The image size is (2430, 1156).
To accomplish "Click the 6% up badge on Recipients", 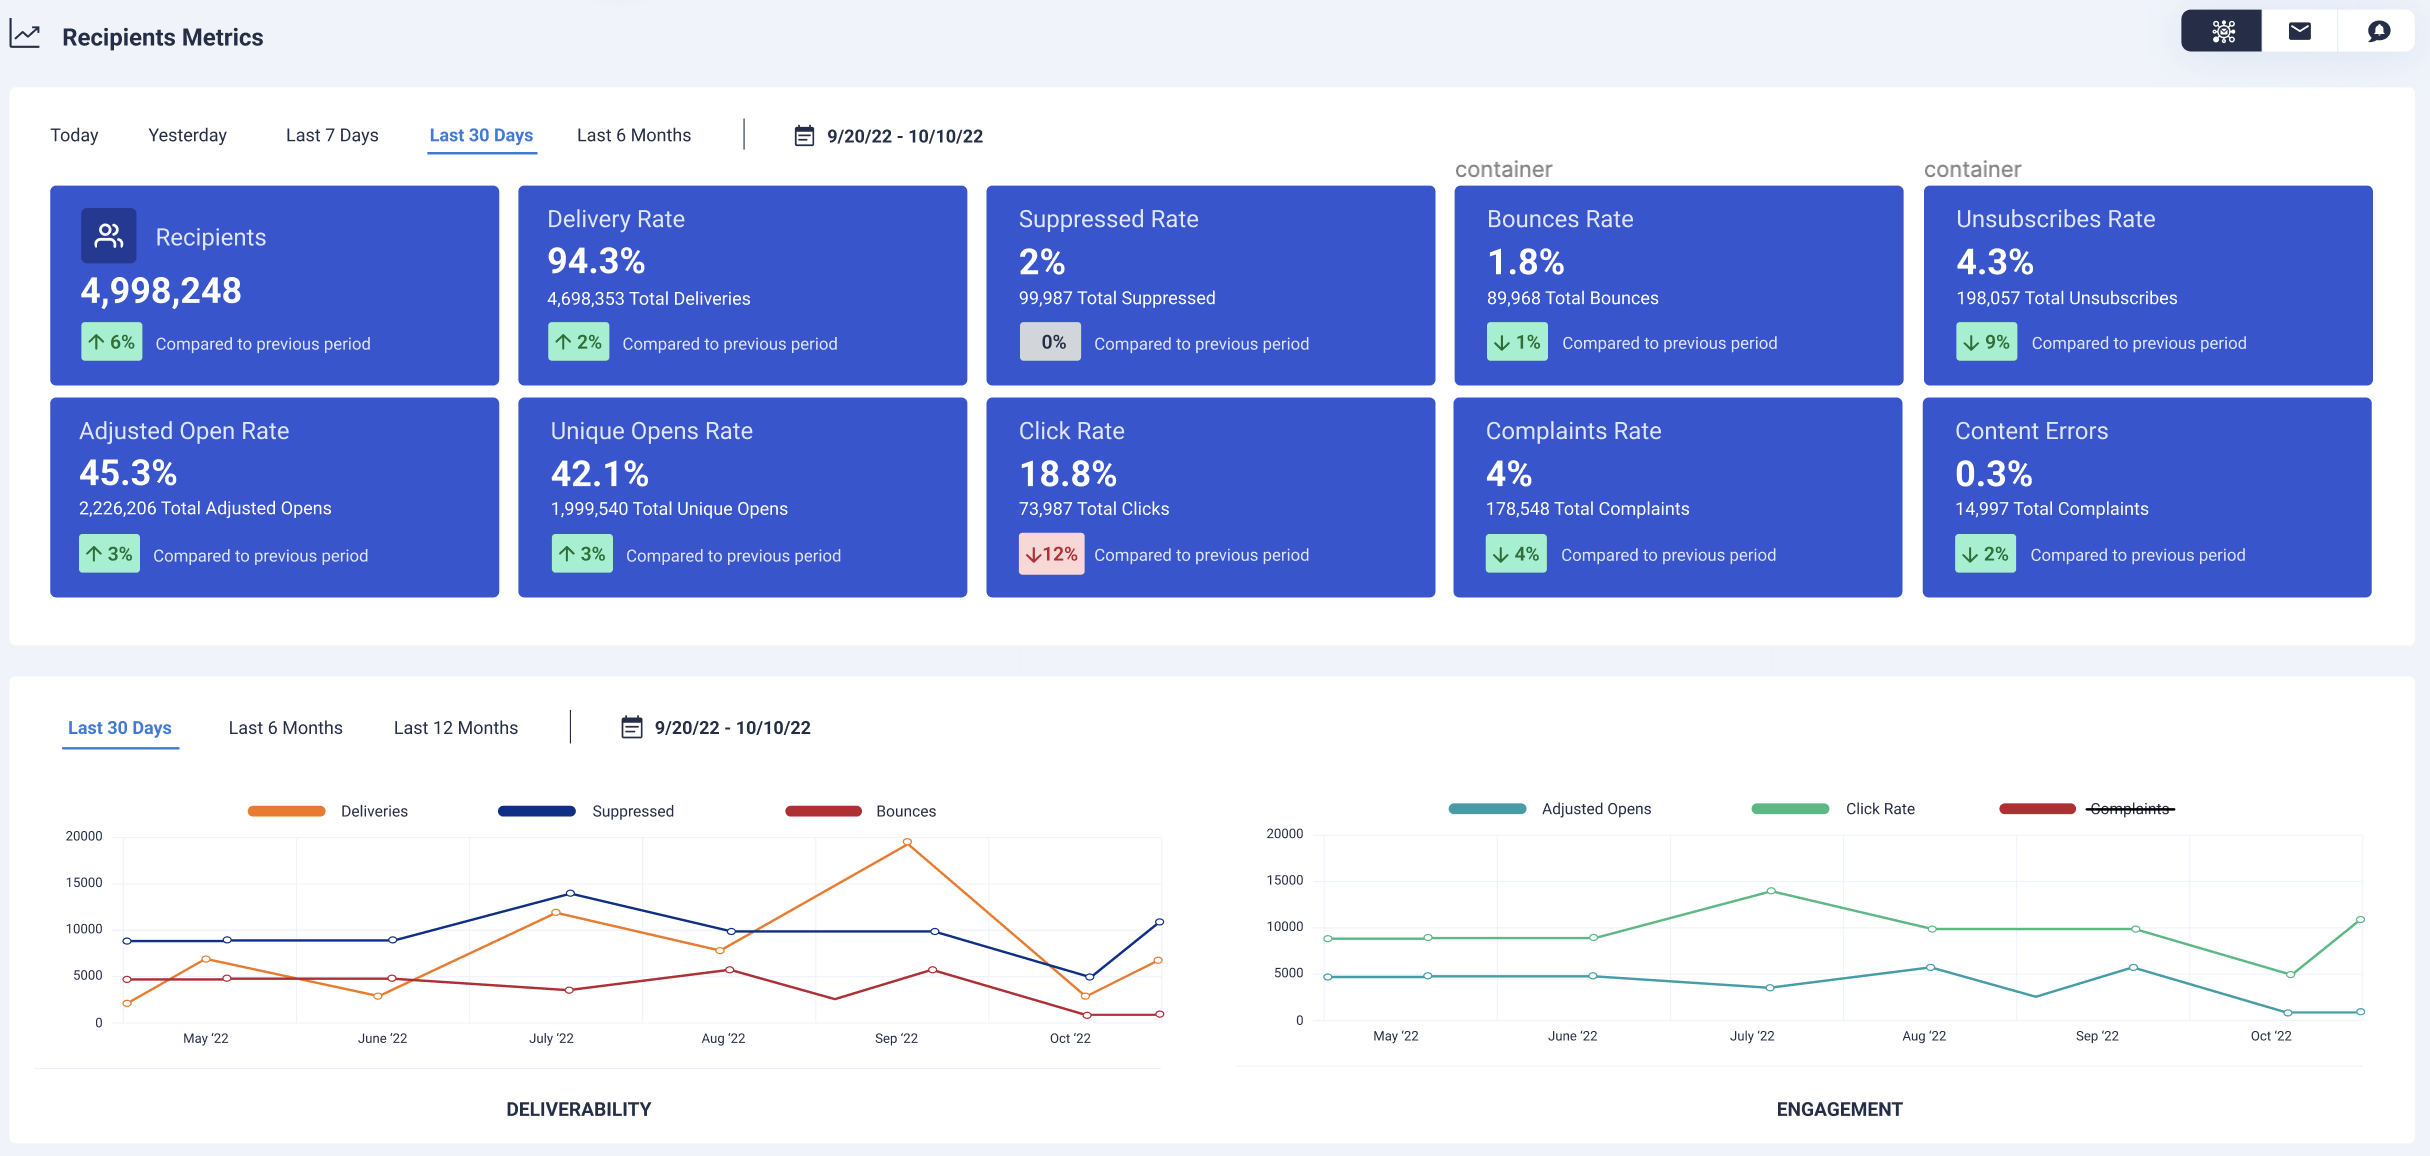I will click(111, 342).
